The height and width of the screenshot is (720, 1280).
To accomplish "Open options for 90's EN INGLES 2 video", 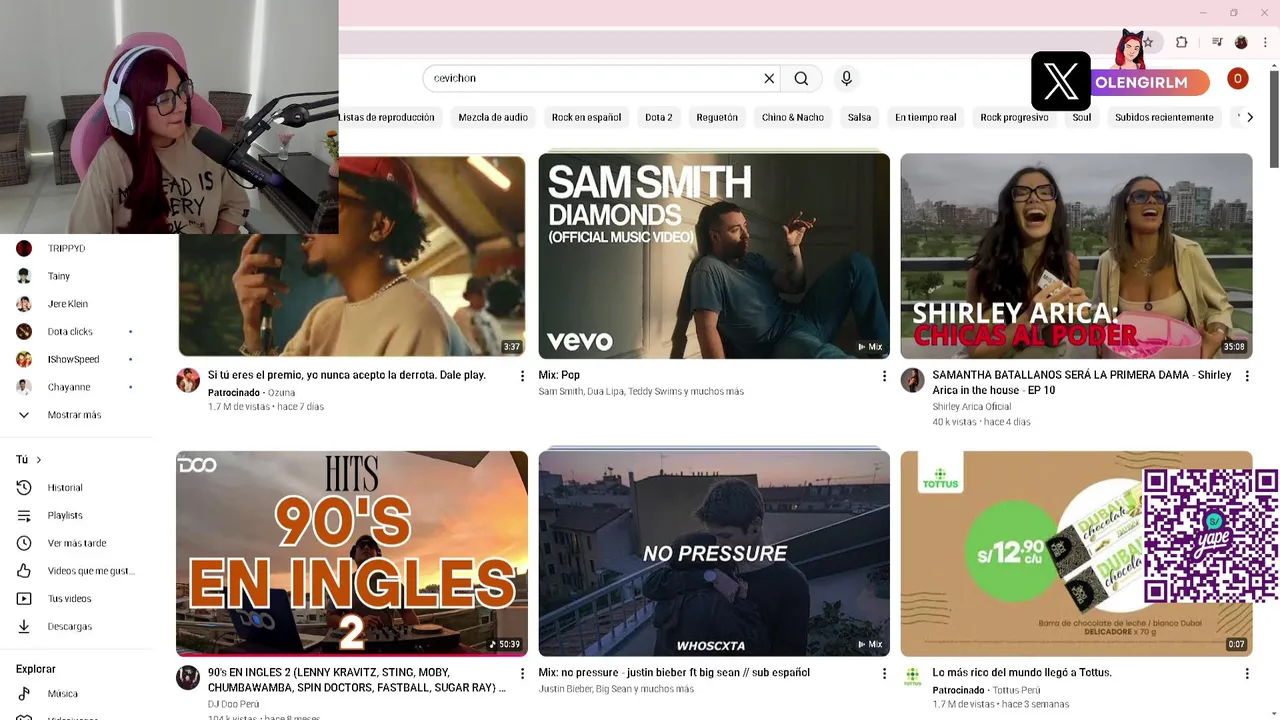I will [x=522, y=674].
